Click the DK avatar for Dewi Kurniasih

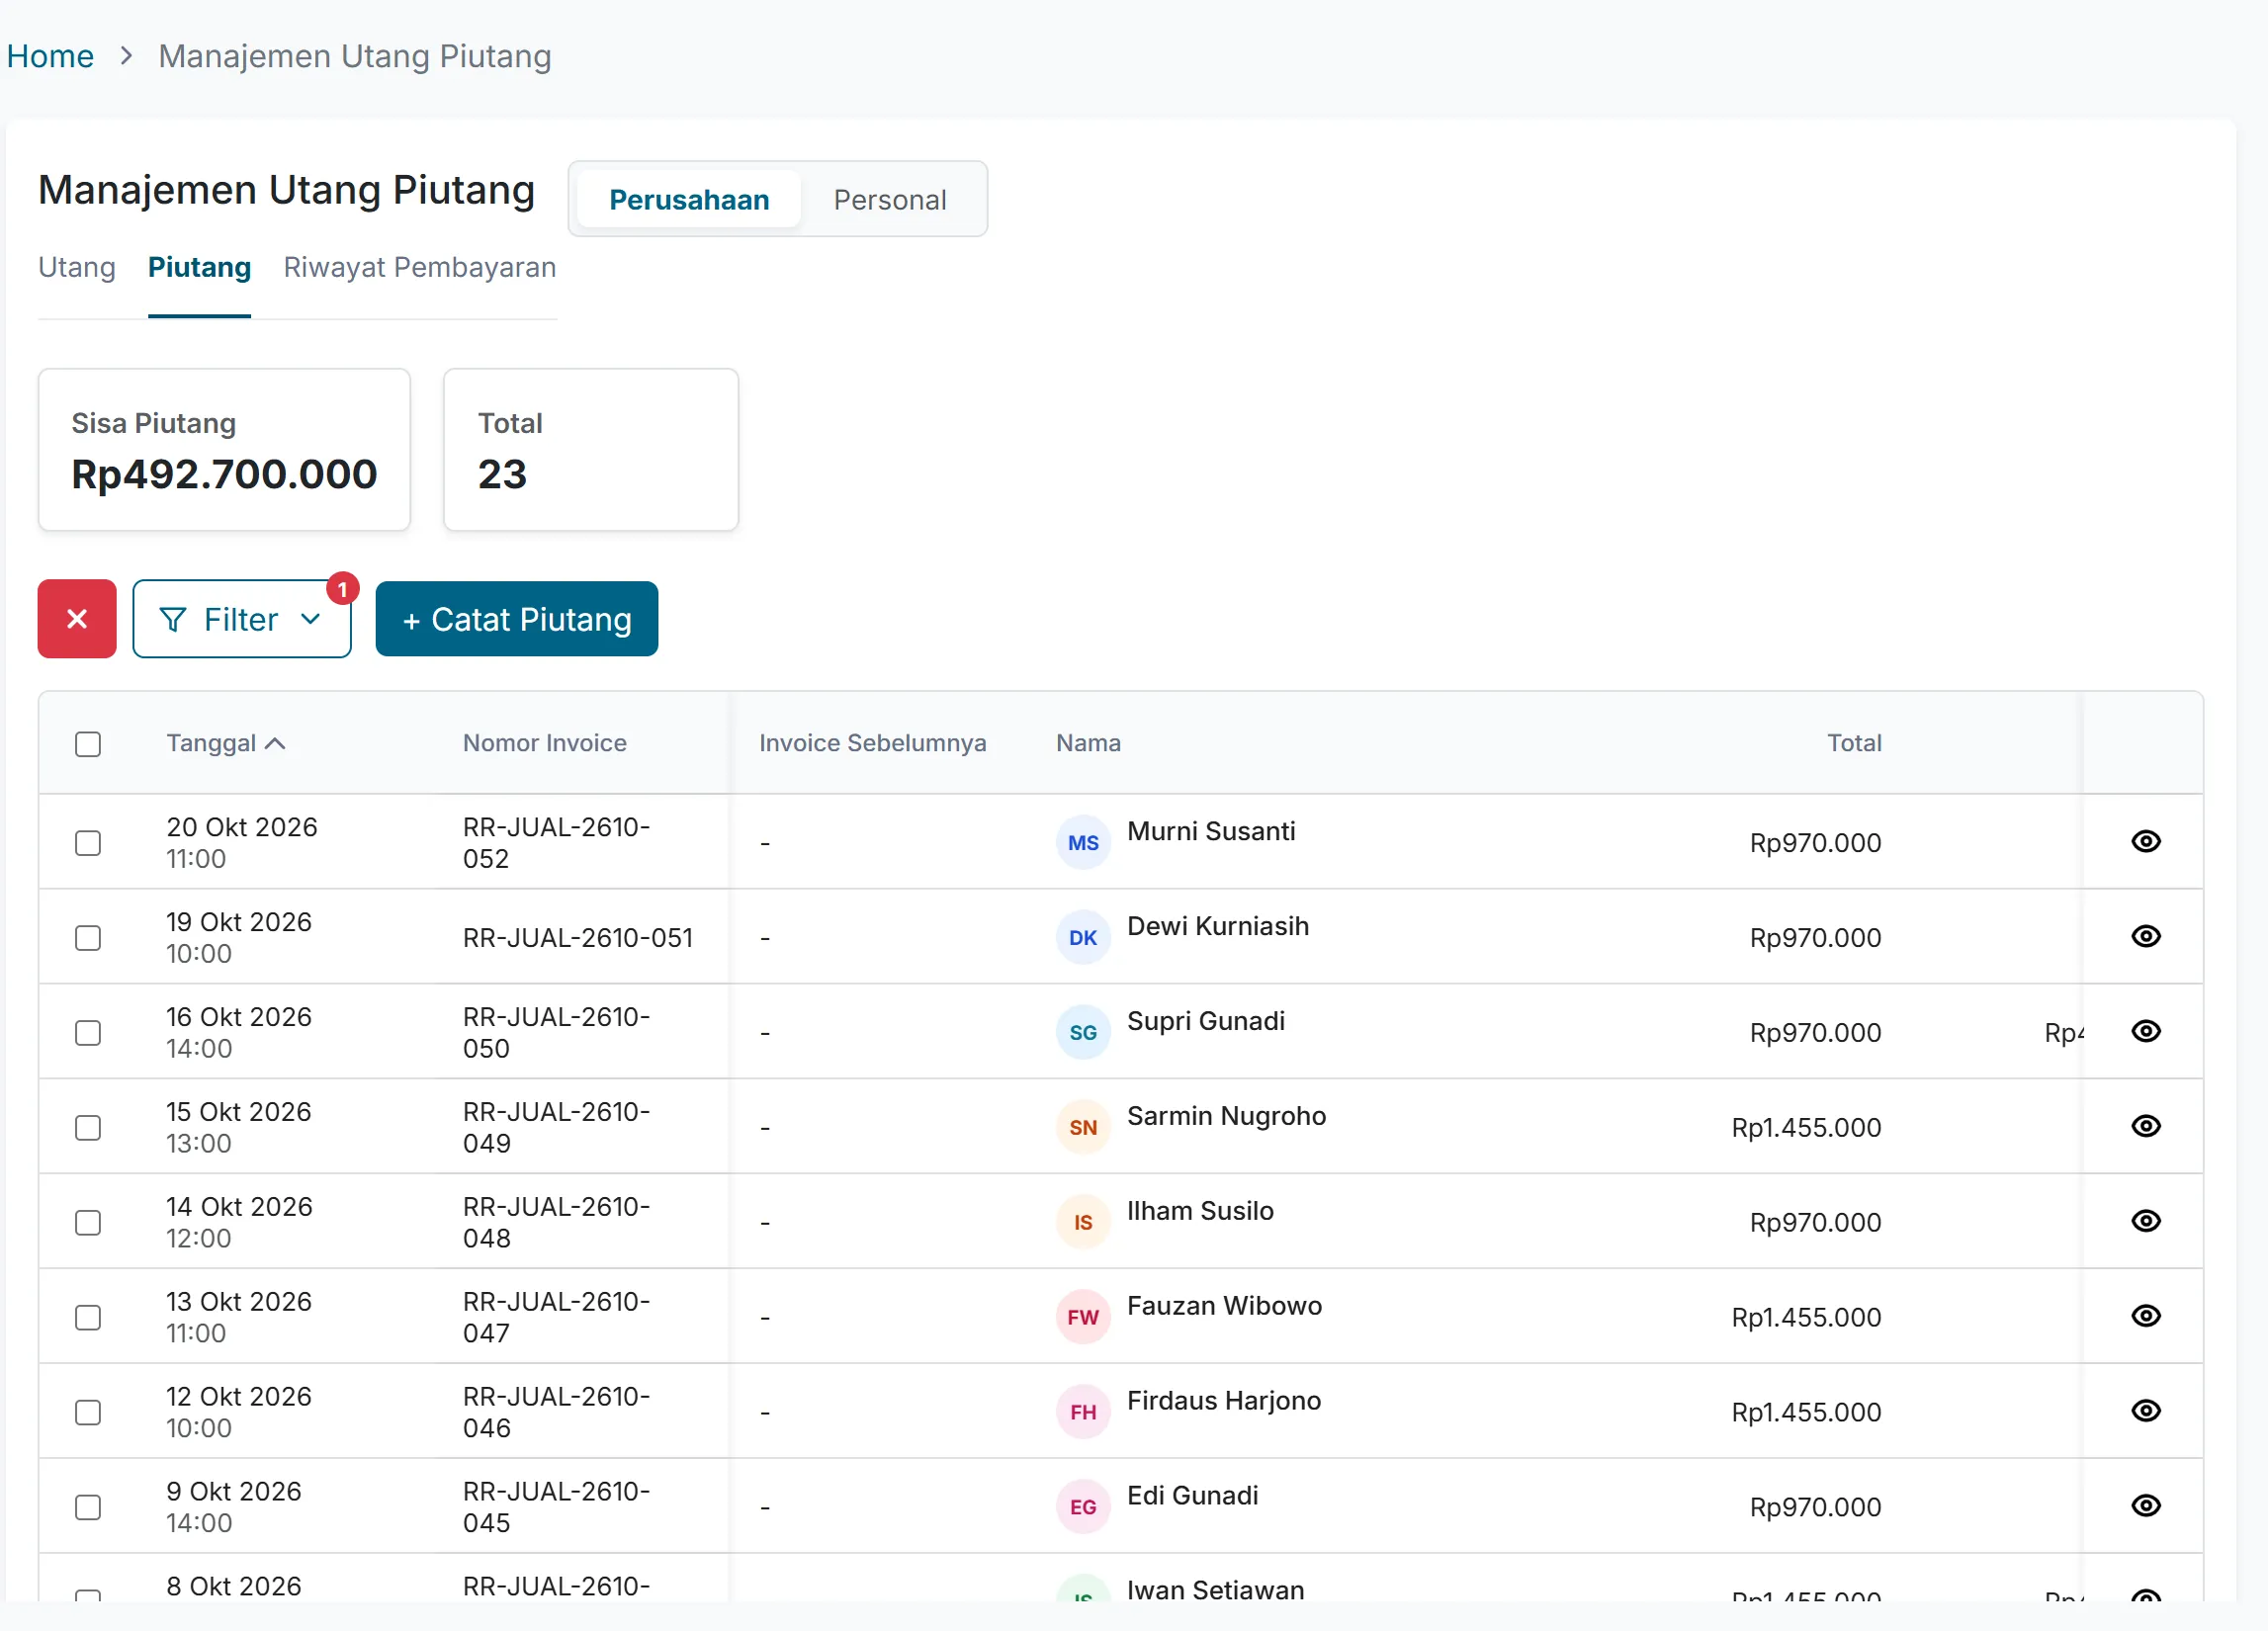coord(1083,938)
